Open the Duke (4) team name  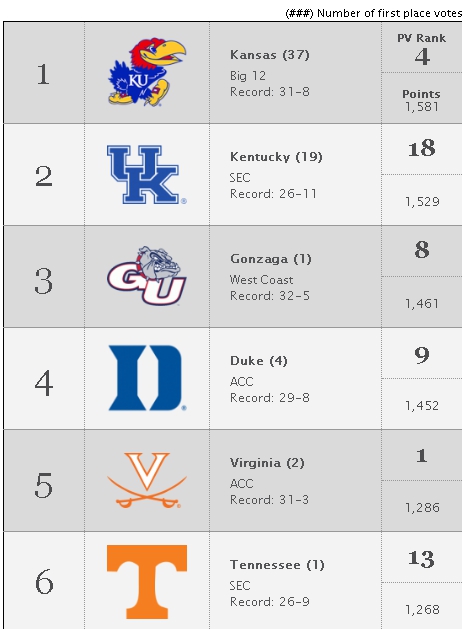[259, 361]
